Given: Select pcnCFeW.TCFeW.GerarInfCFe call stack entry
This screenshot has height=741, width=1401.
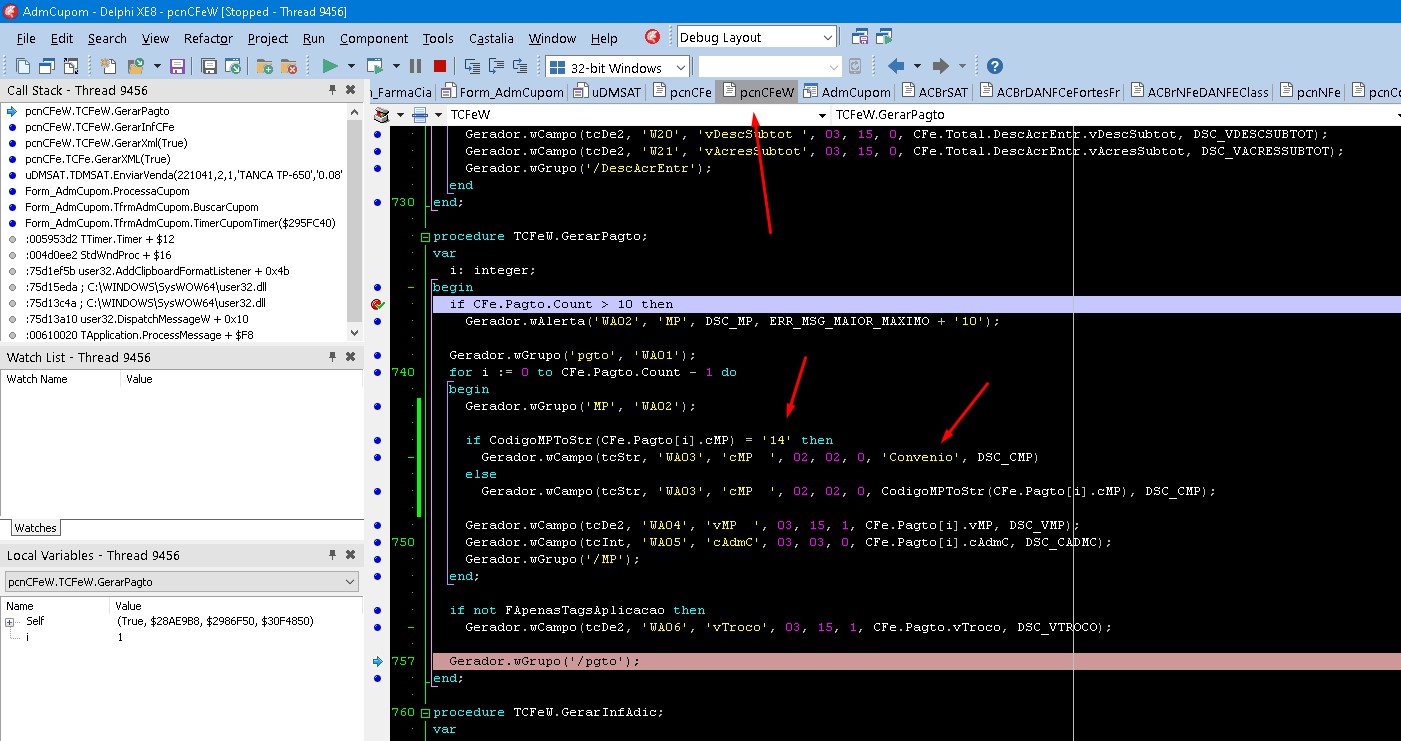Looking at the screenshot, I should [100, 127].
